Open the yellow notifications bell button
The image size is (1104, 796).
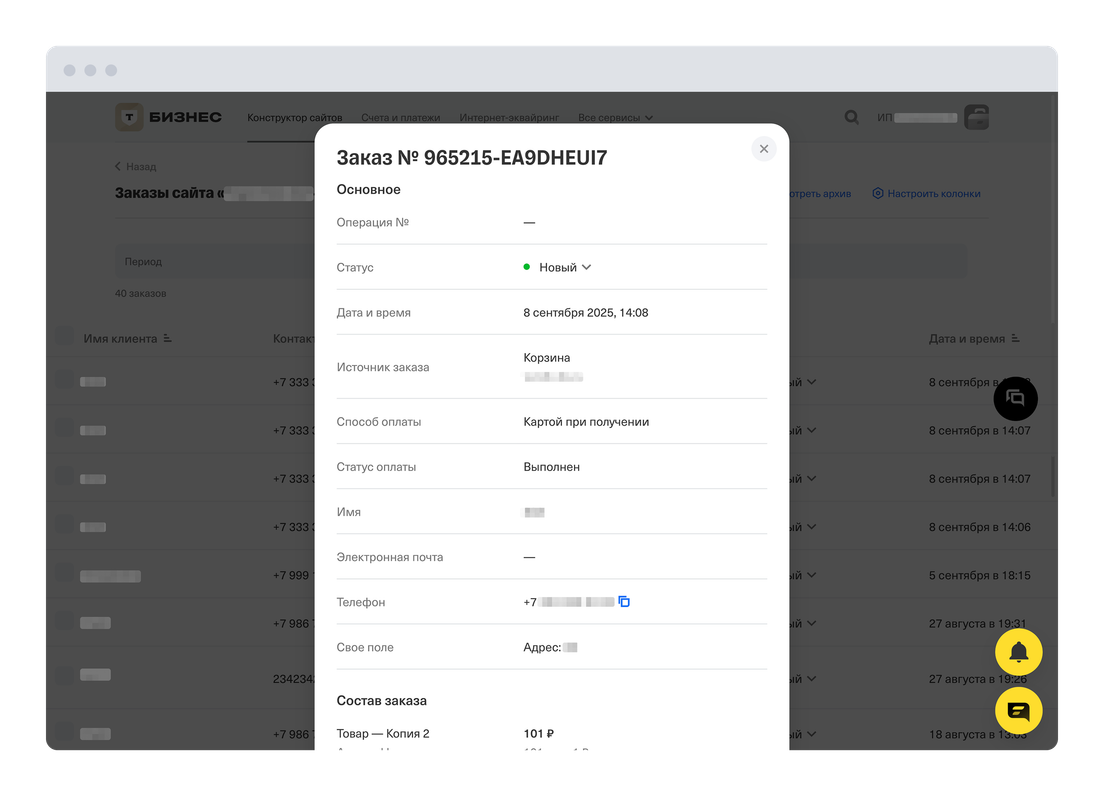point(1018,653)
